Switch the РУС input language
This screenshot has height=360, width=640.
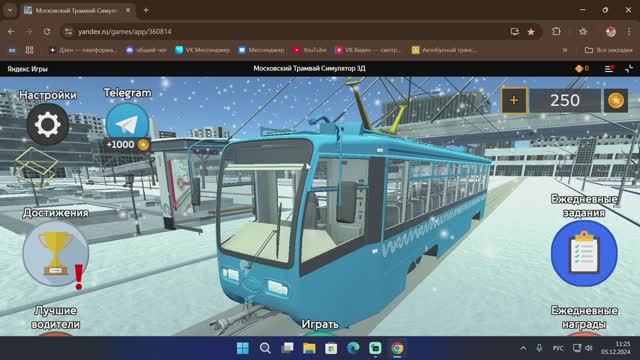point(558,348)
